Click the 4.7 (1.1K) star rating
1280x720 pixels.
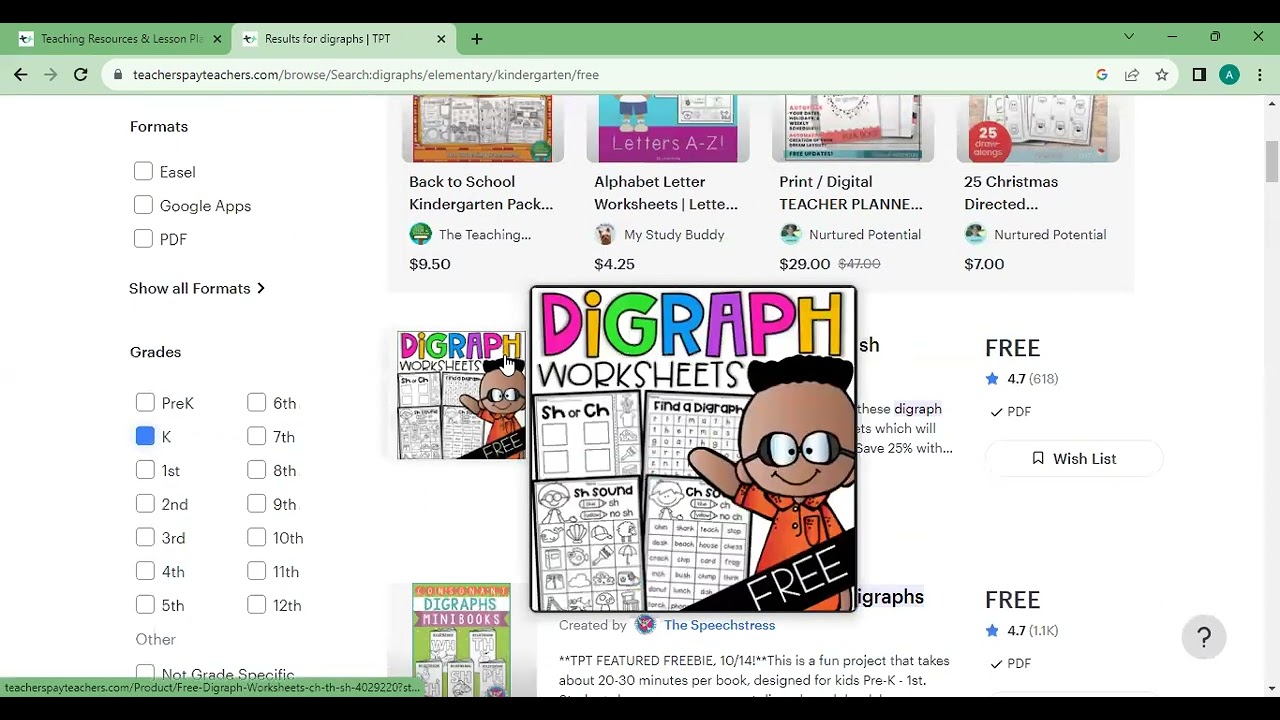[x=1021, y=631]
